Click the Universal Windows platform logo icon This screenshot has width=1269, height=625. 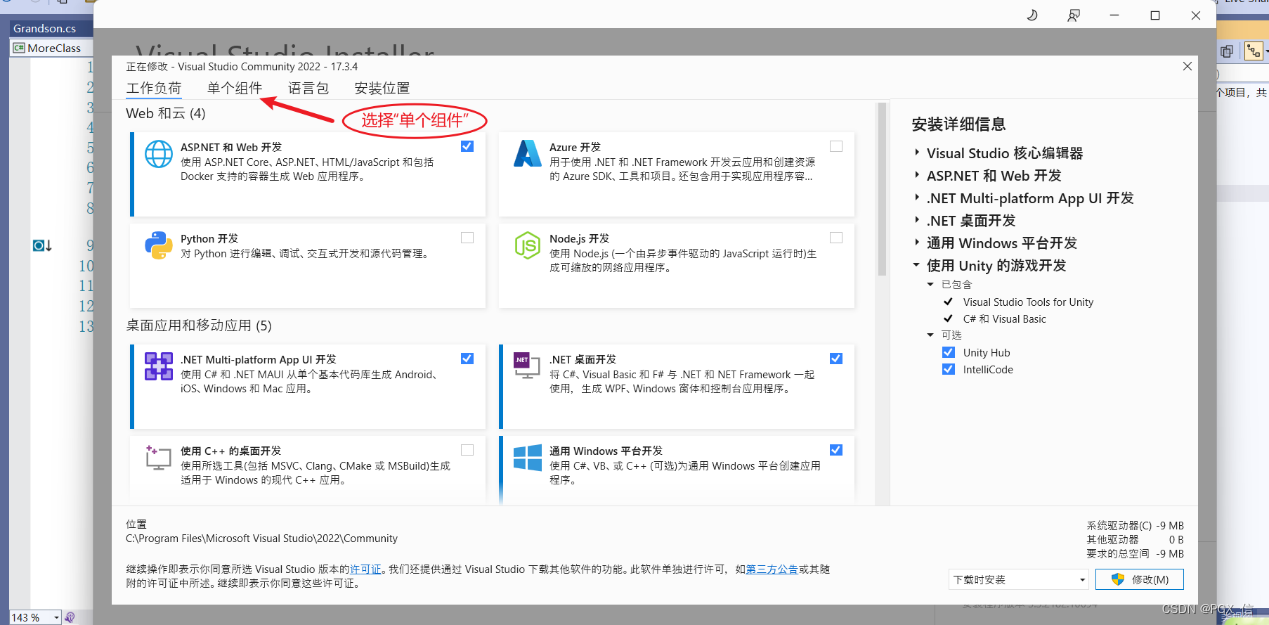tap(527, 457)
